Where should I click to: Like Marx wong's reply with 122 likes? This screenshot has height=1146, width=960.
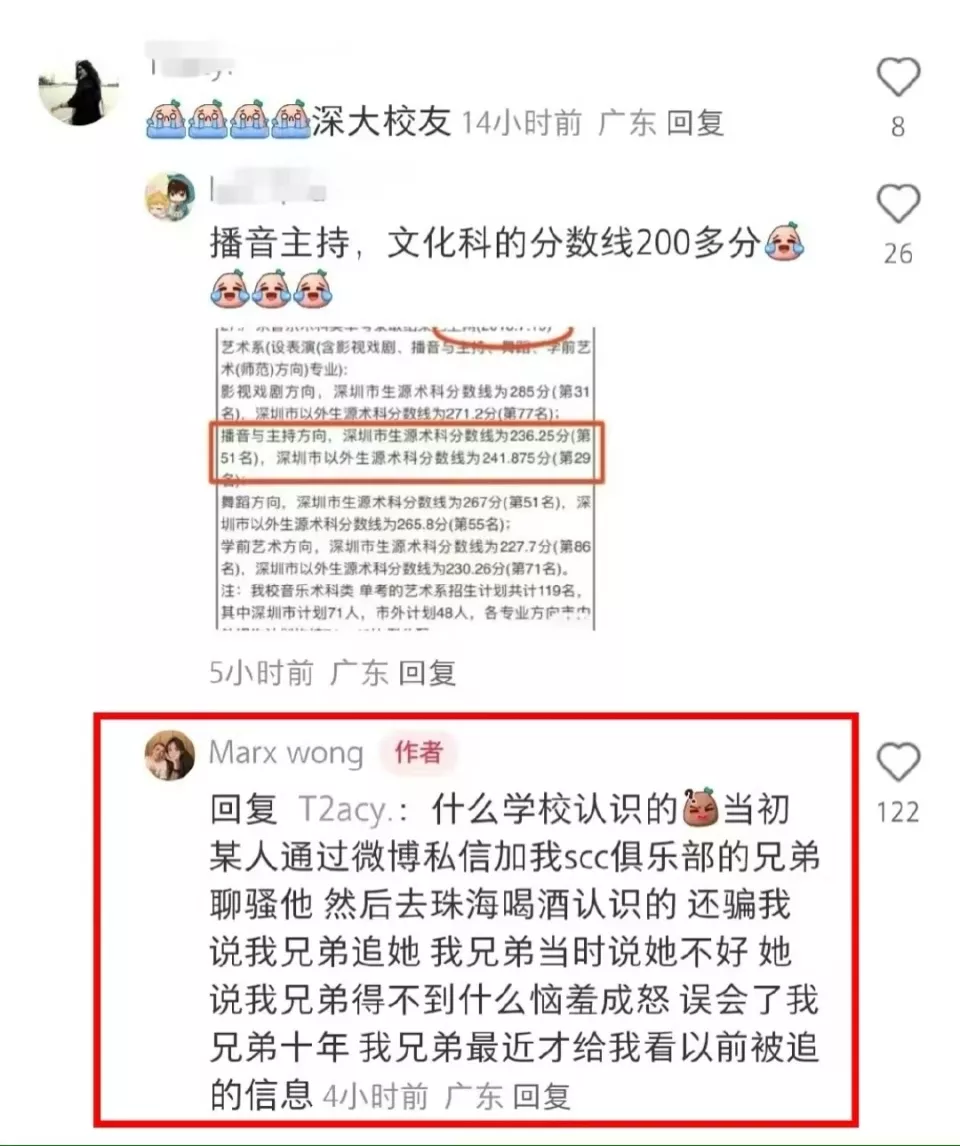(898, 762)
